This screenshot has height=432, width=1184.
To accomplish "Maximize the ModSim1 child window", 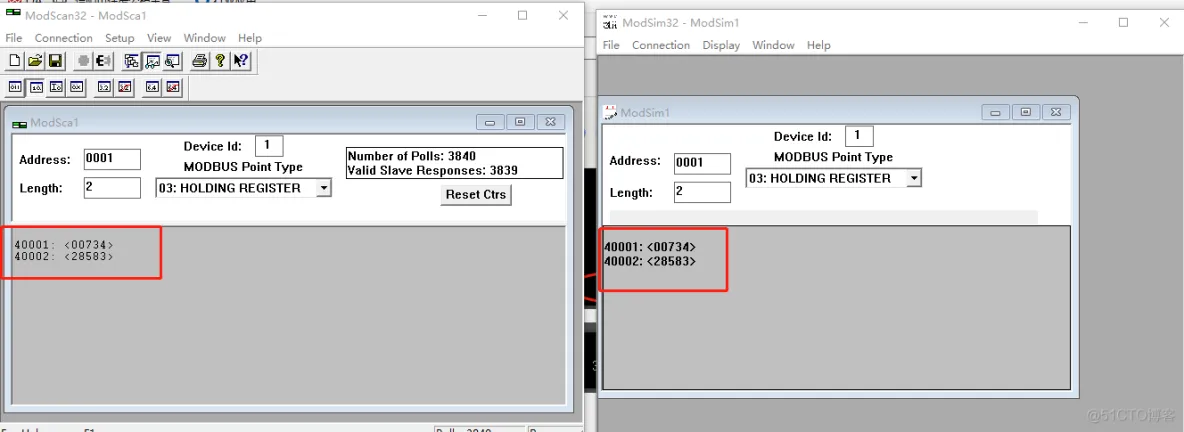I will (1025, 112).
